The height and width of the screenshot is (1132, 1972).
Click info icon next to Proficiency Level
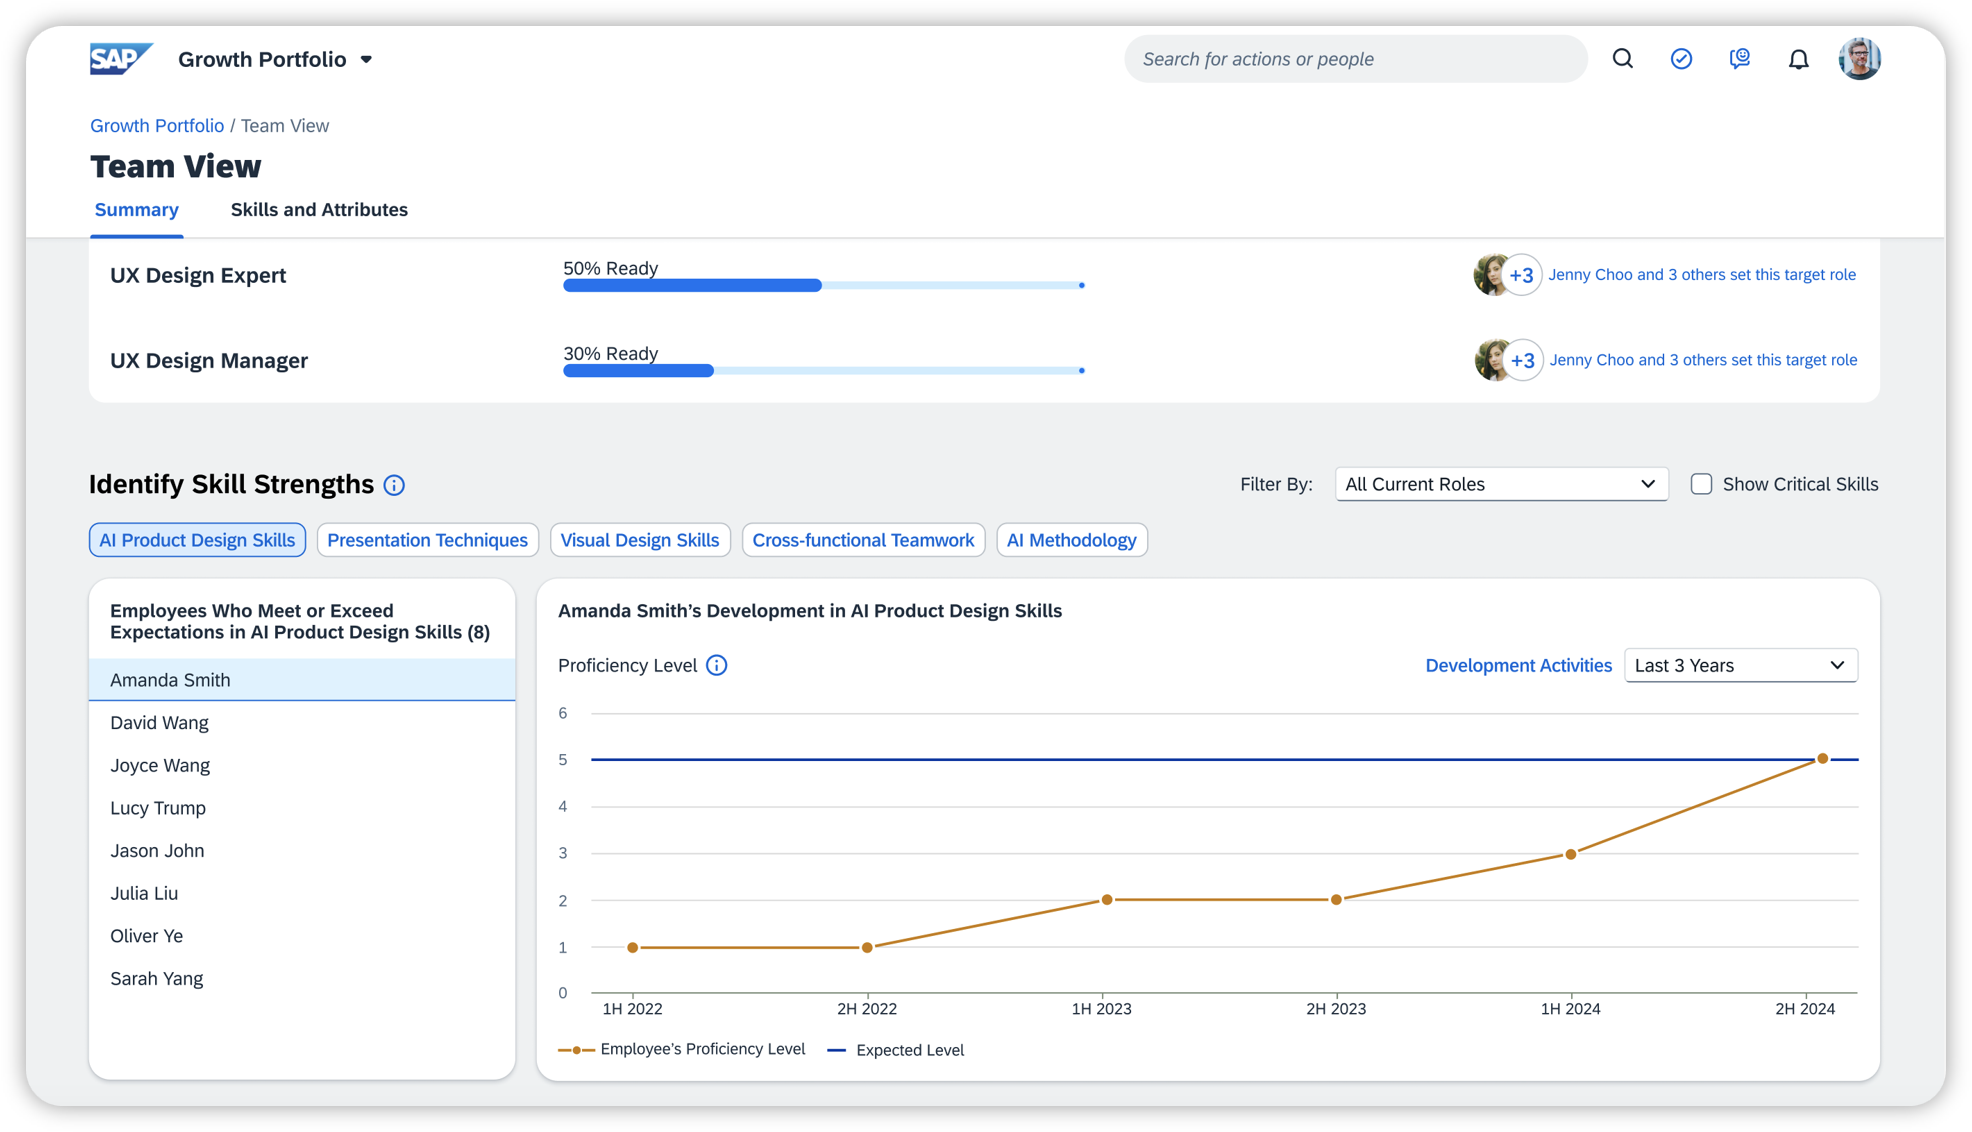click(716, 666)
